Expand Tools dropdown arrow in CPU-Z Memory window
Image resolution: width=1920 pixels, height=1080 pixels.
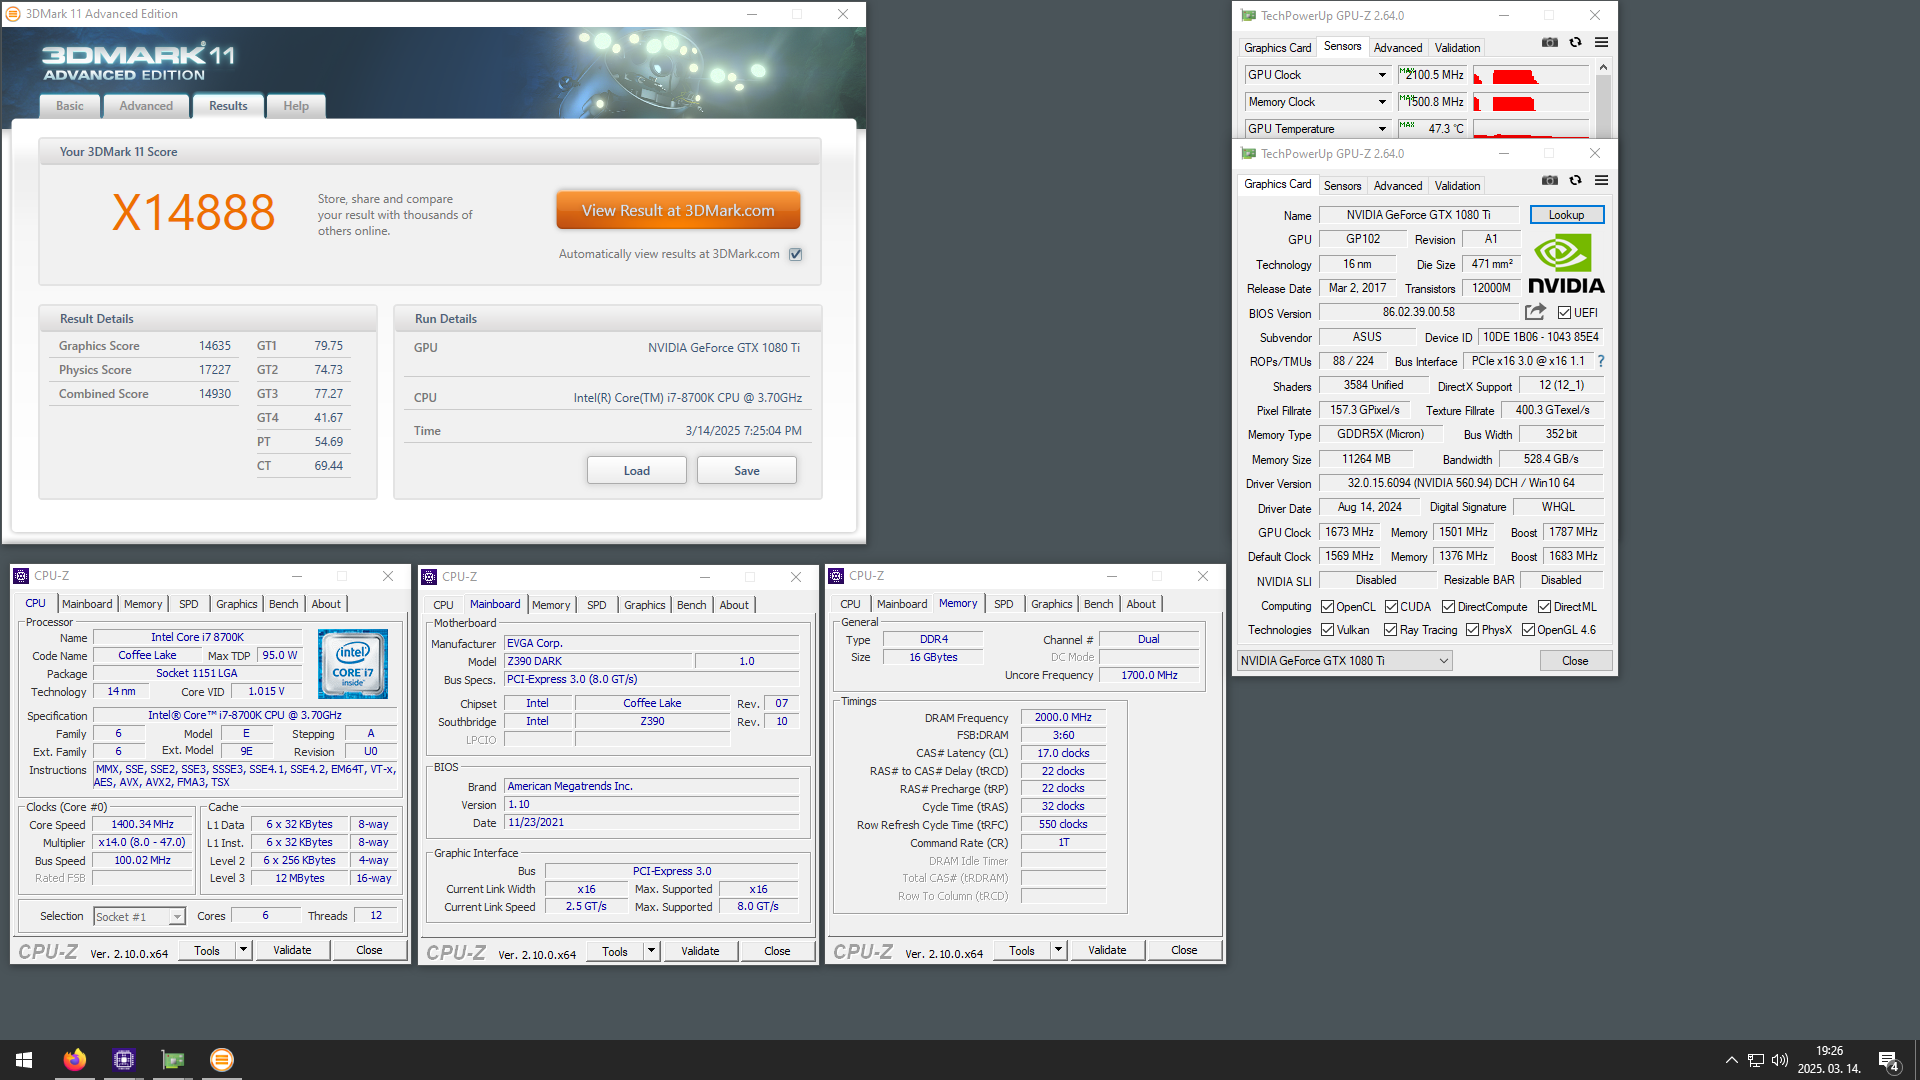click(1058, 950)
